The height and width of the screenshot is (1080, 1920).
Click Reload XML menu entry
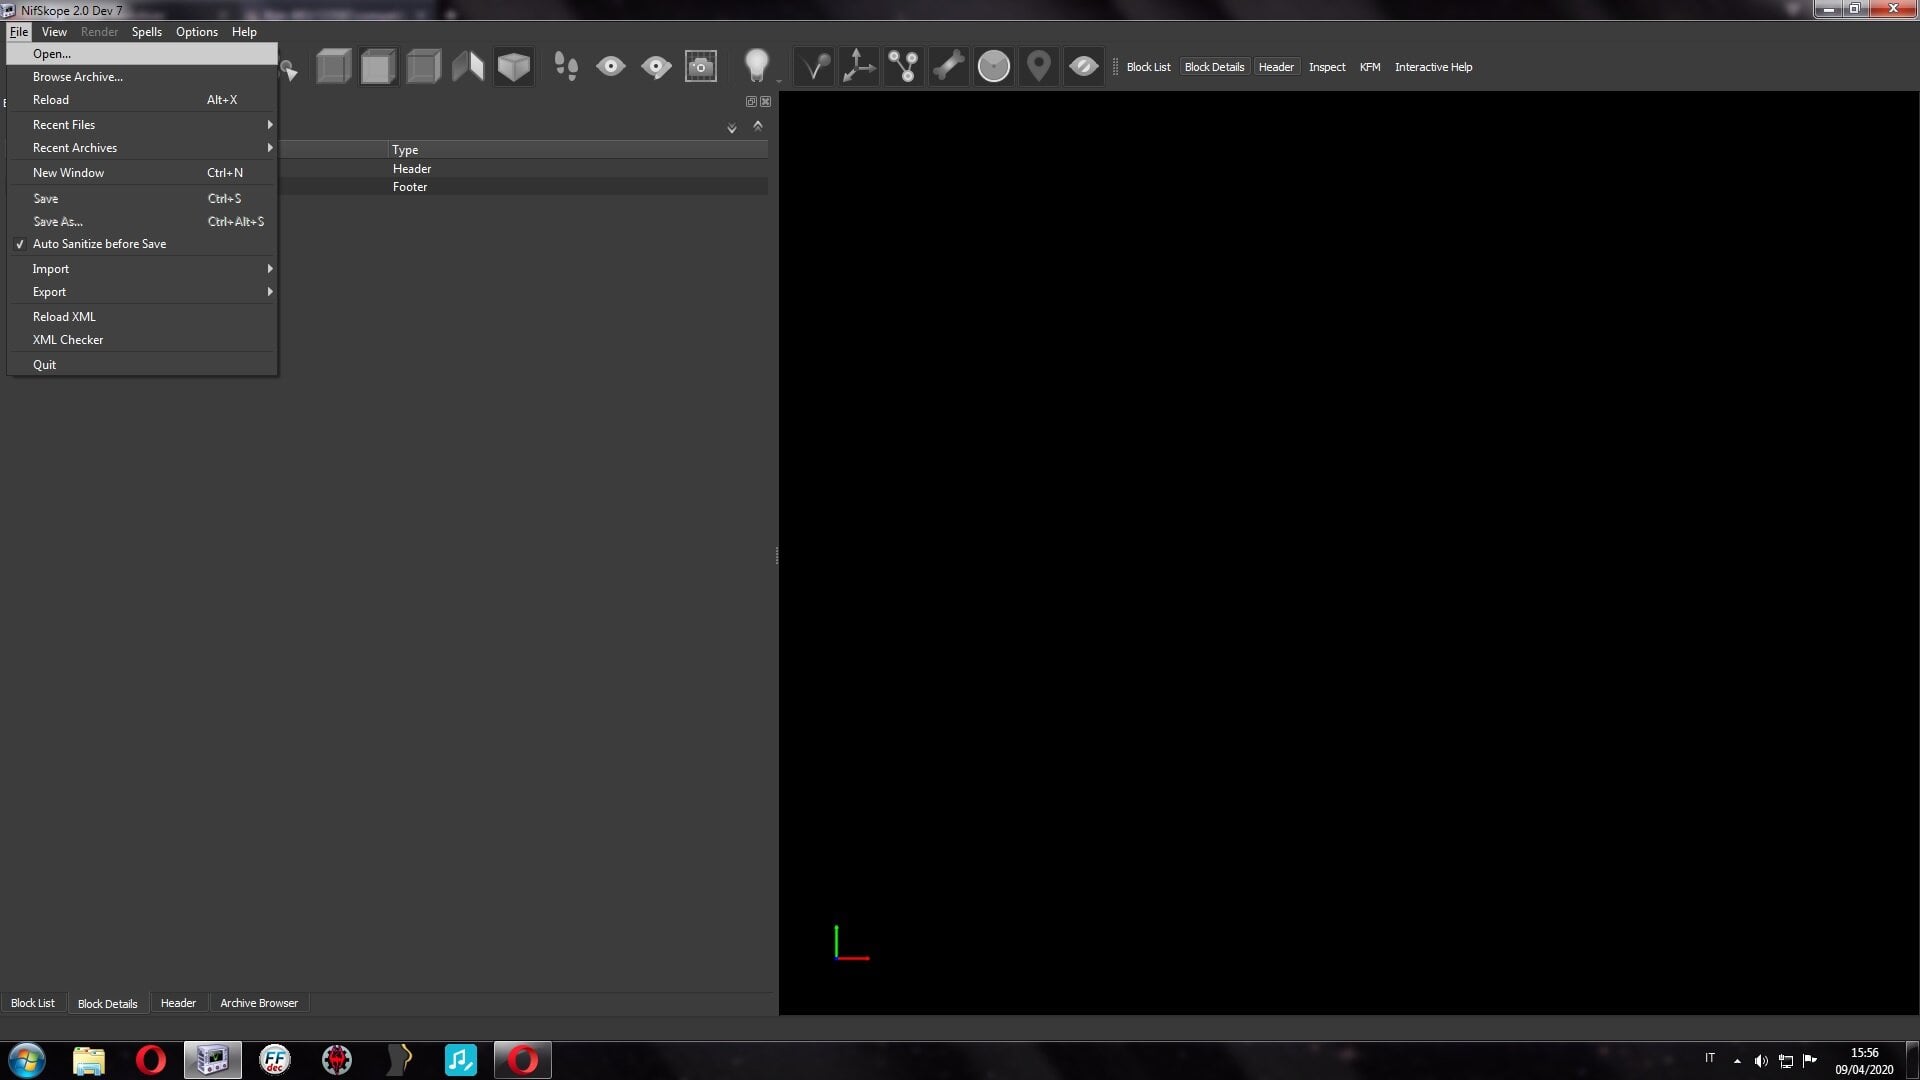[142, 317]
